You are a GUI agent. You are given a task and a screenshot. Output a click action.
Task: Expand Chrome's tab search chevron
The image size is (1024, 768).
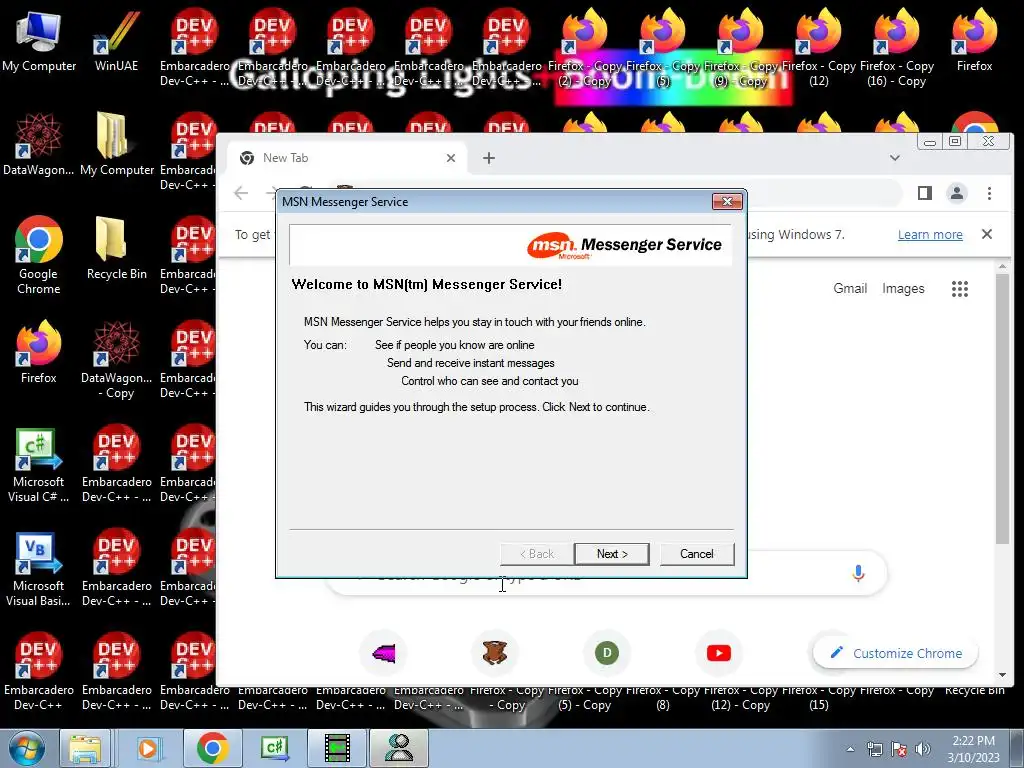pyautogui.click(x=895, y=158)
